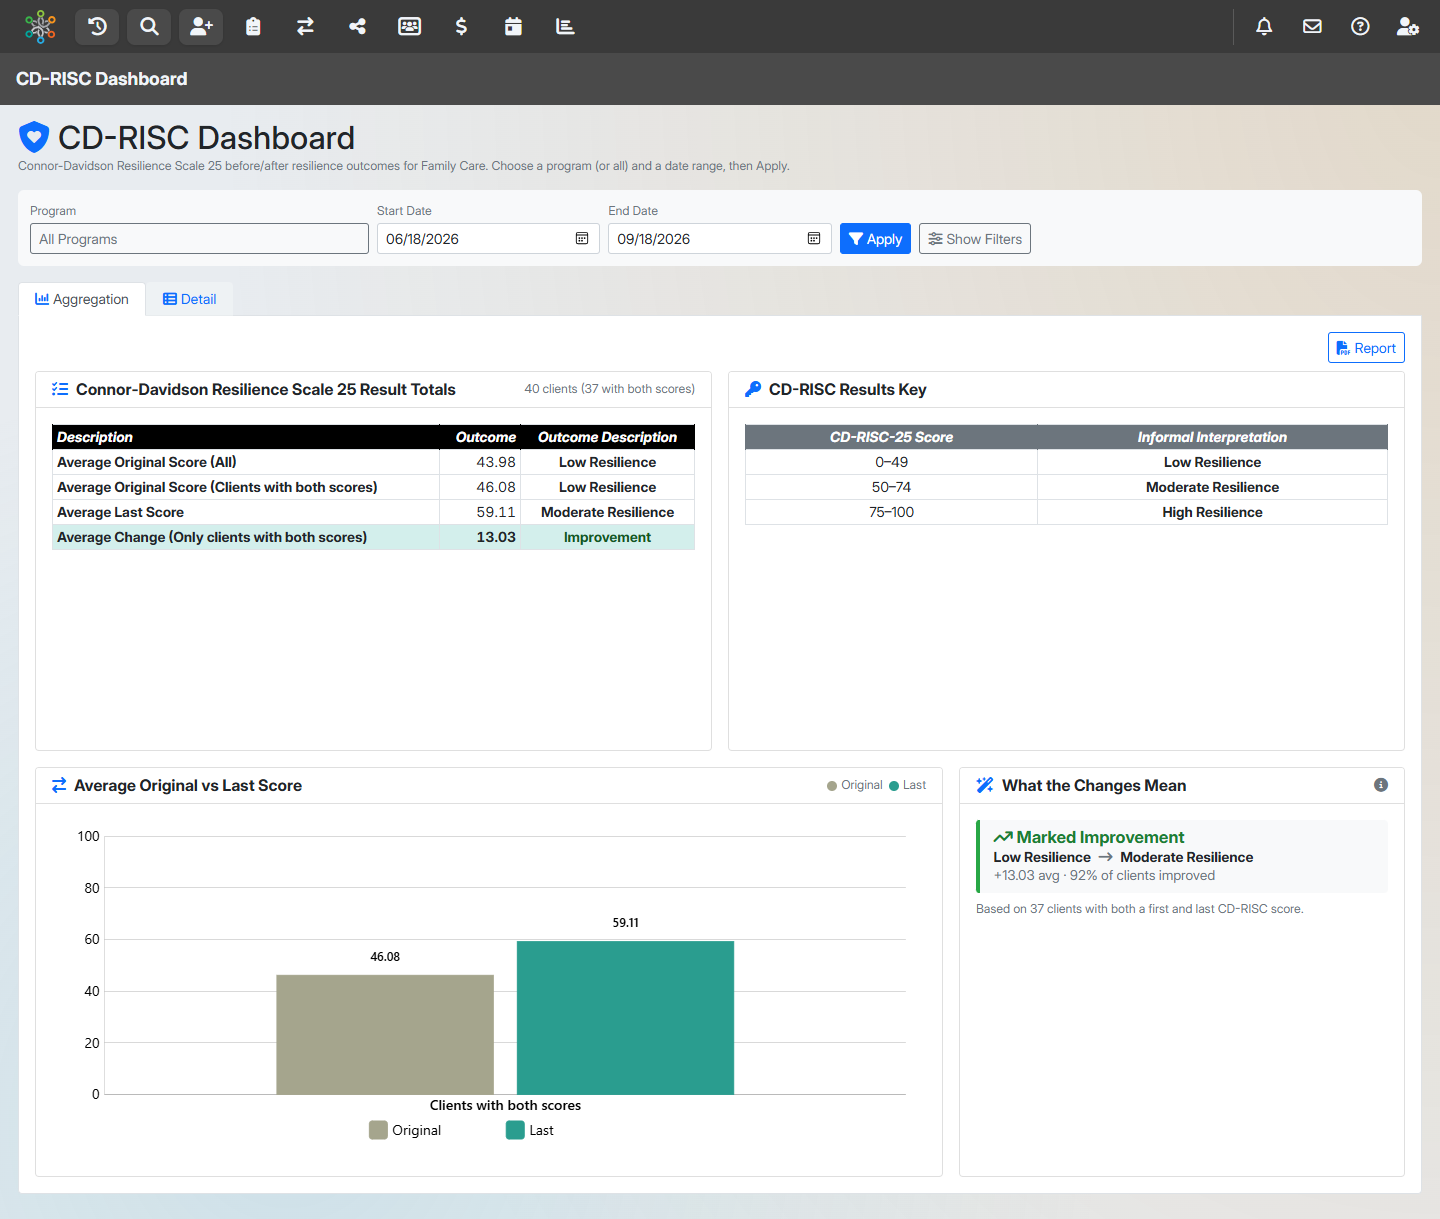Expand the Show Filters panel
Viewport: 1440px width, 1219px height.
975,239
